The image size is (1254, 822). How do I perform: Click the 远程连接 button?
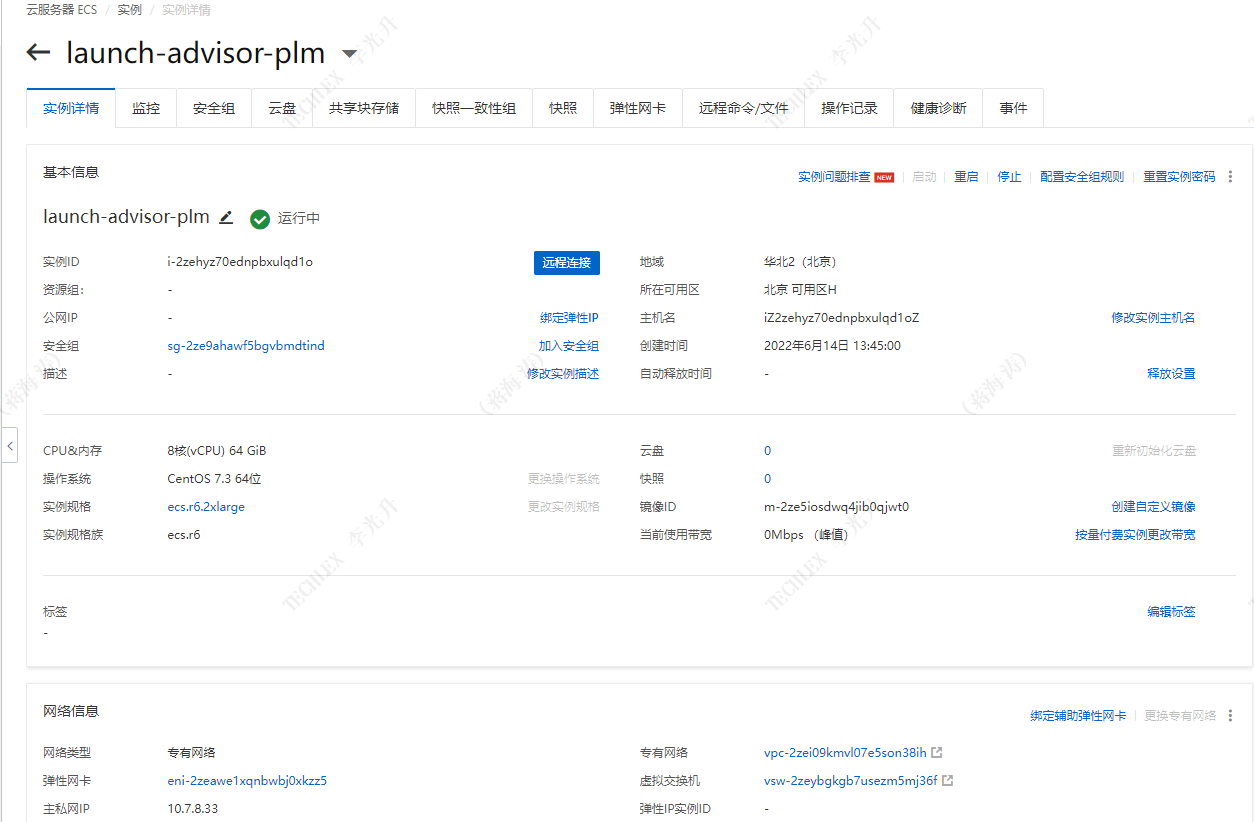[x=566, y=263]
